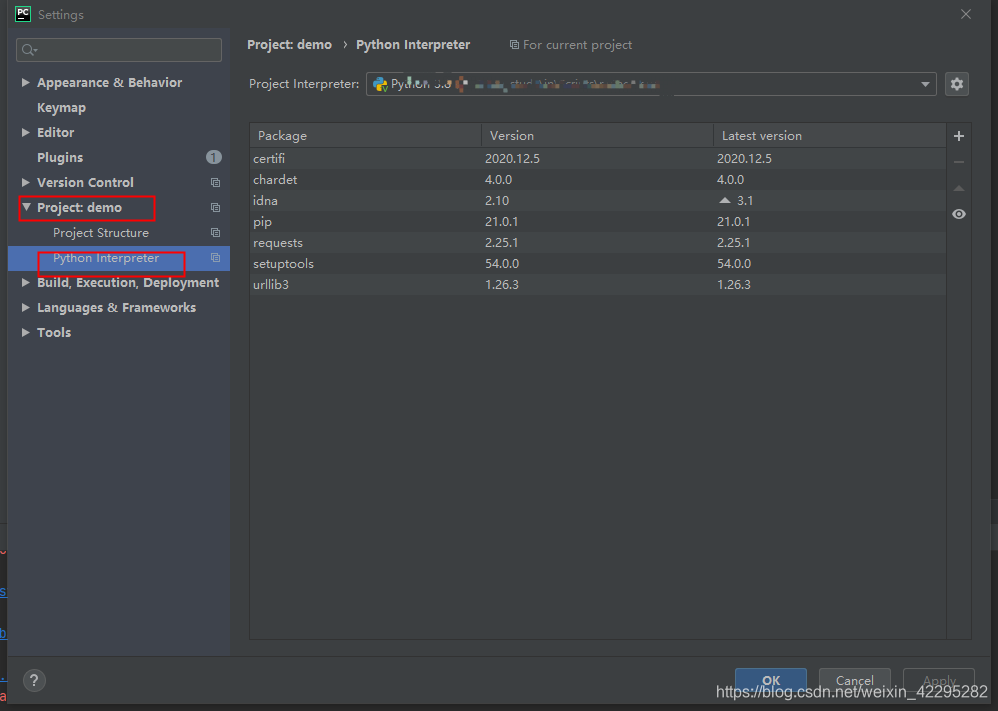Click the PyCharm logo in the title bar
The height and width of the screenshot is (711, 998).
coord(23,14)
